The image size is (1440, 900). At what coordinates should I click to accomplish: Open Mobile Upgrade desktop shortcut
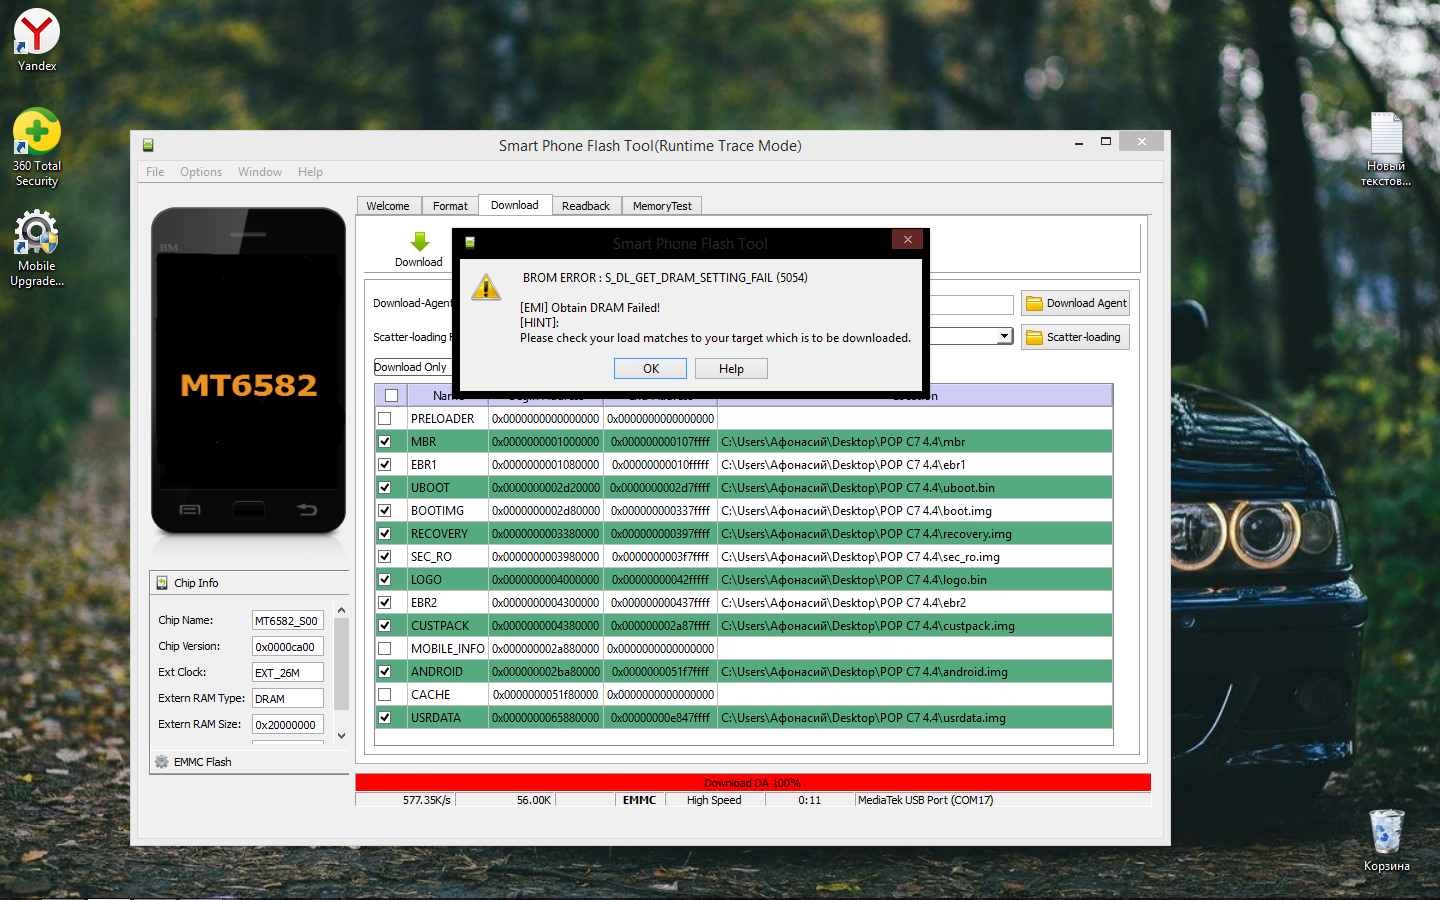coord(37,233)
